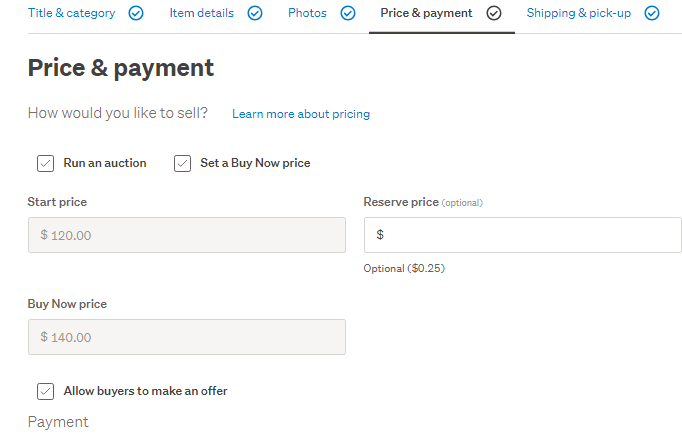Click the large Price & payment page heading

[x=121, y=68]
